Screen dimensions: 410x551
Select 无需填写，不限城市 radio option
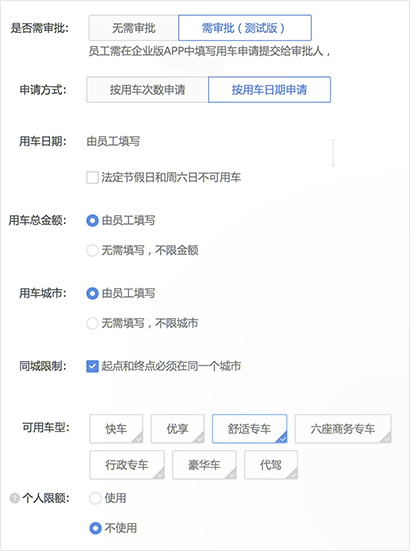tap(92, 323)
